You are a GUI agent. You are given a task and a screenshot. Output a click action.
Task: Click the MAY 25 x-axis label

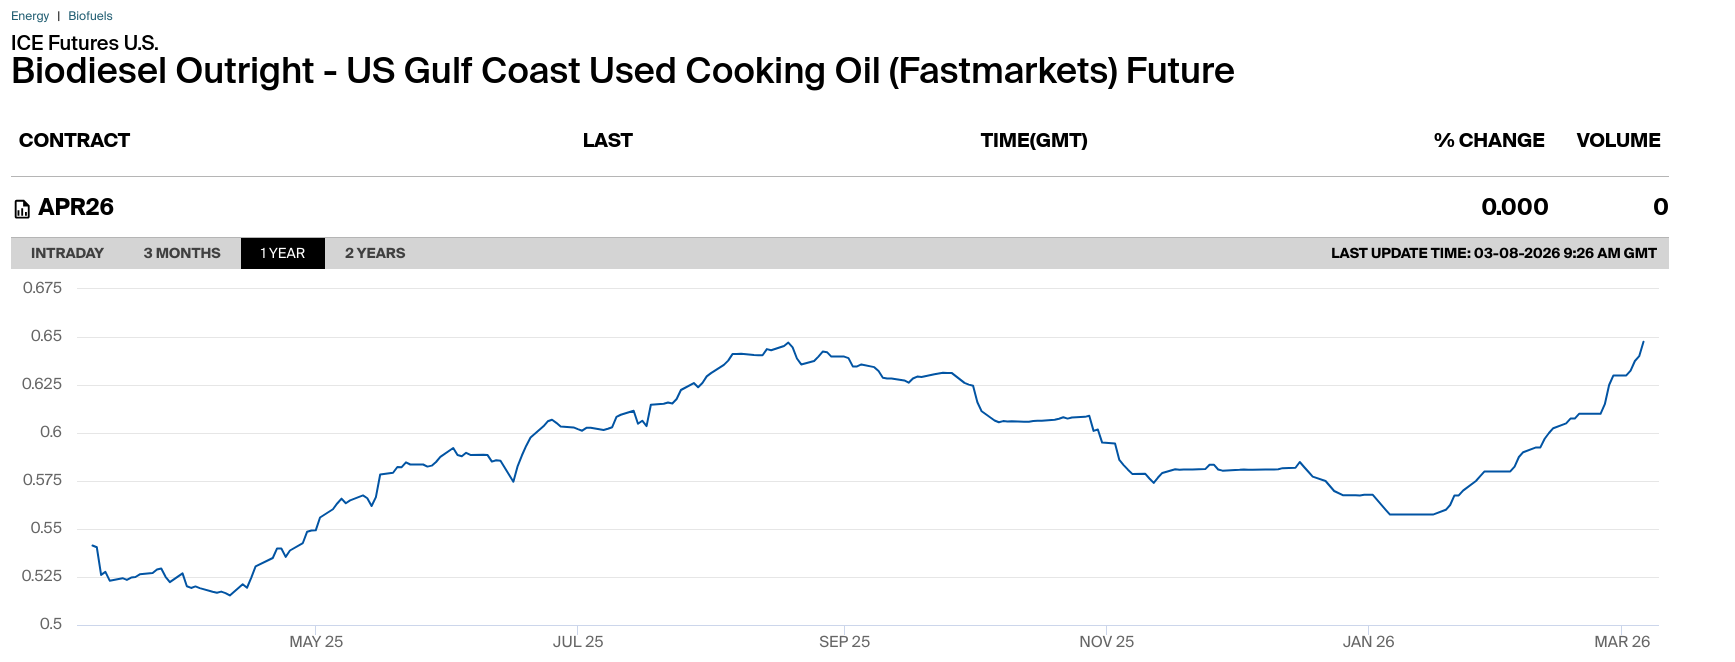[316, 641]
